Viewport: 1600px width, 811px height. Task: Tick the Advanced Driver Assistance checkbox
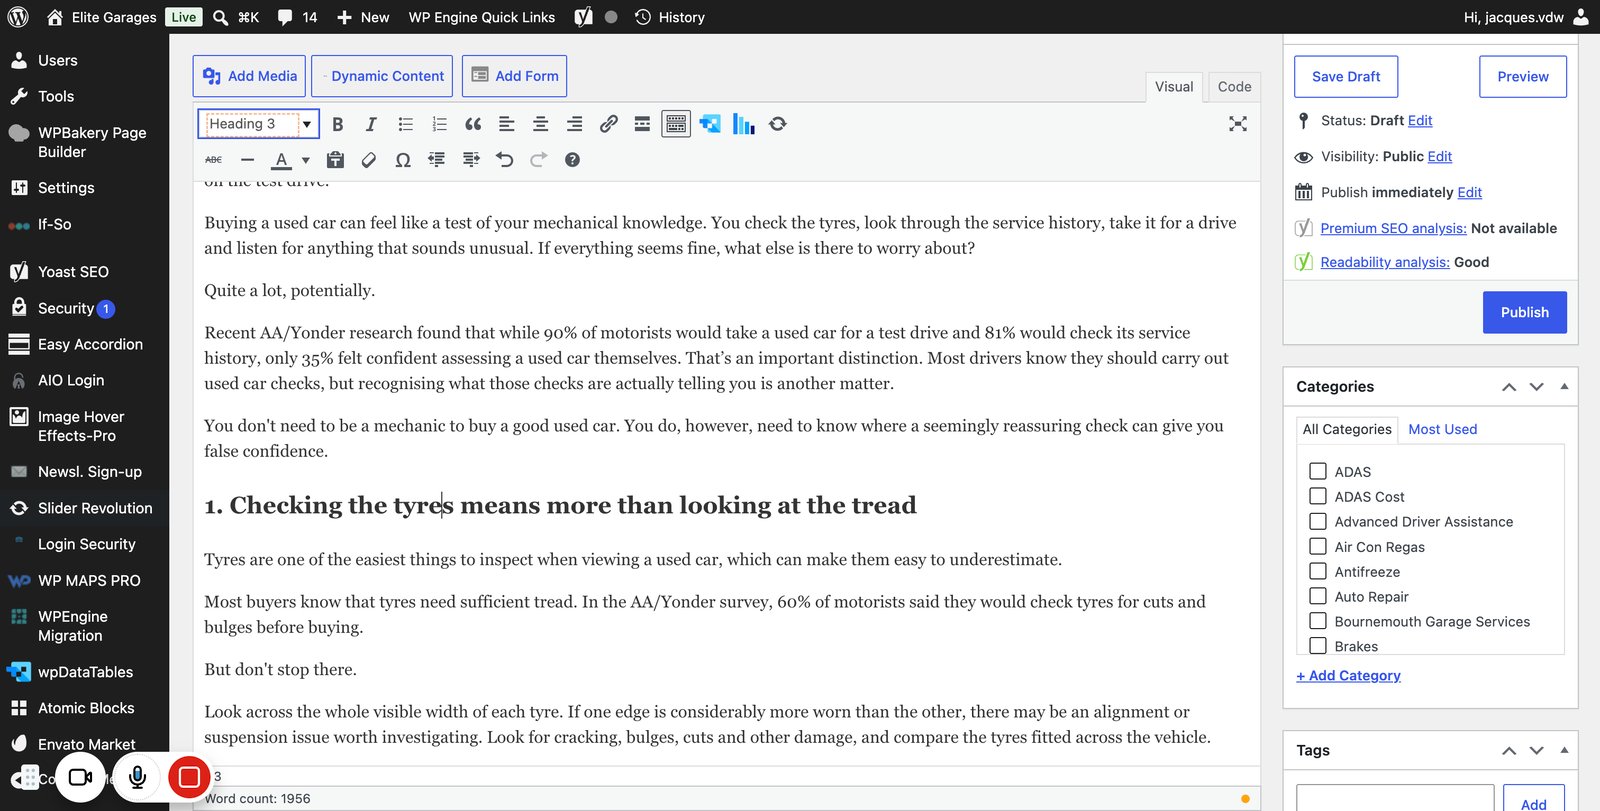point(1318,521)
